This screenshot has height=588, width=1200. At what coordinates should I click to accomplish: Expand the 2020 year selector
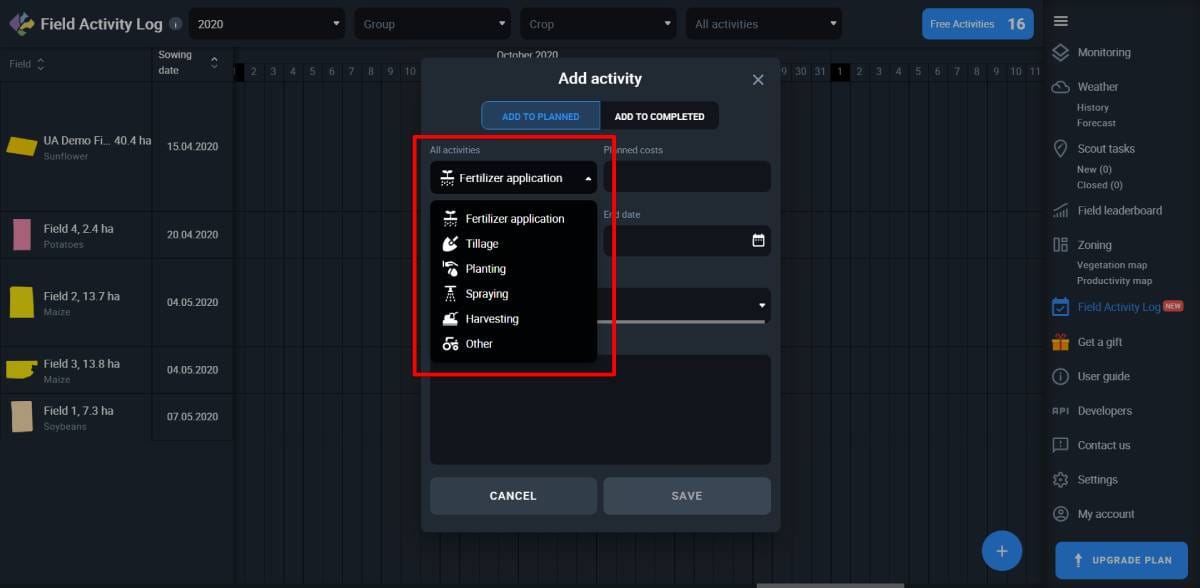coord(265,23)
